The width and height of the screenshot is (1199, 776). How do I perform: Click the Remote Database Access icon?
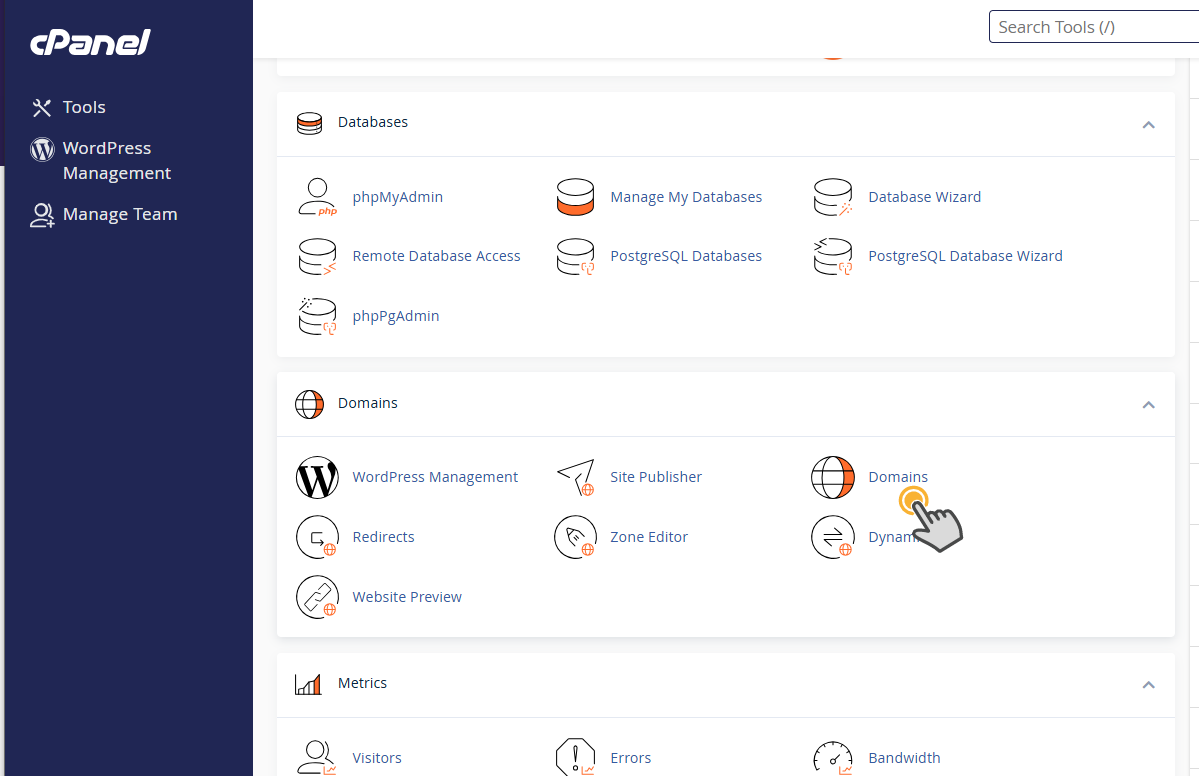(x=317, y=257)
